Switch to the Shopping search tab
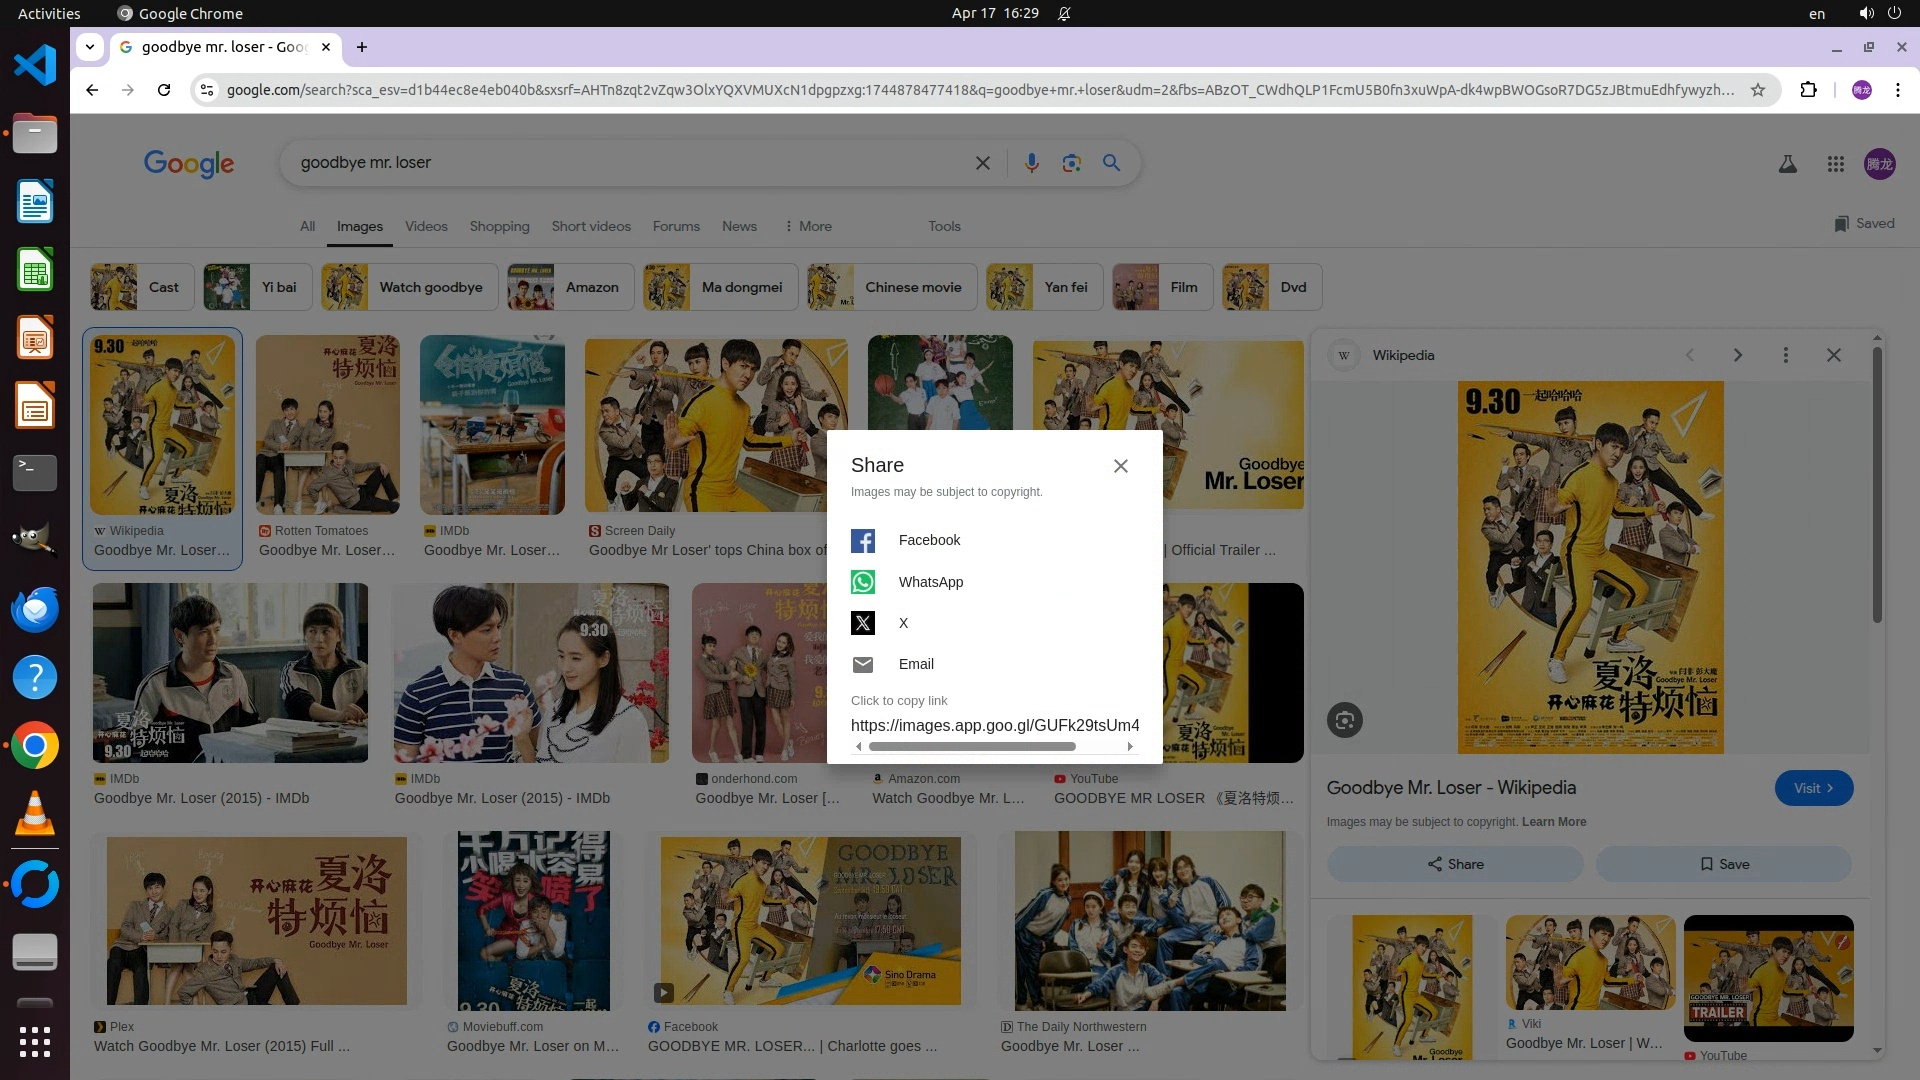 click(x=499, y=226)
